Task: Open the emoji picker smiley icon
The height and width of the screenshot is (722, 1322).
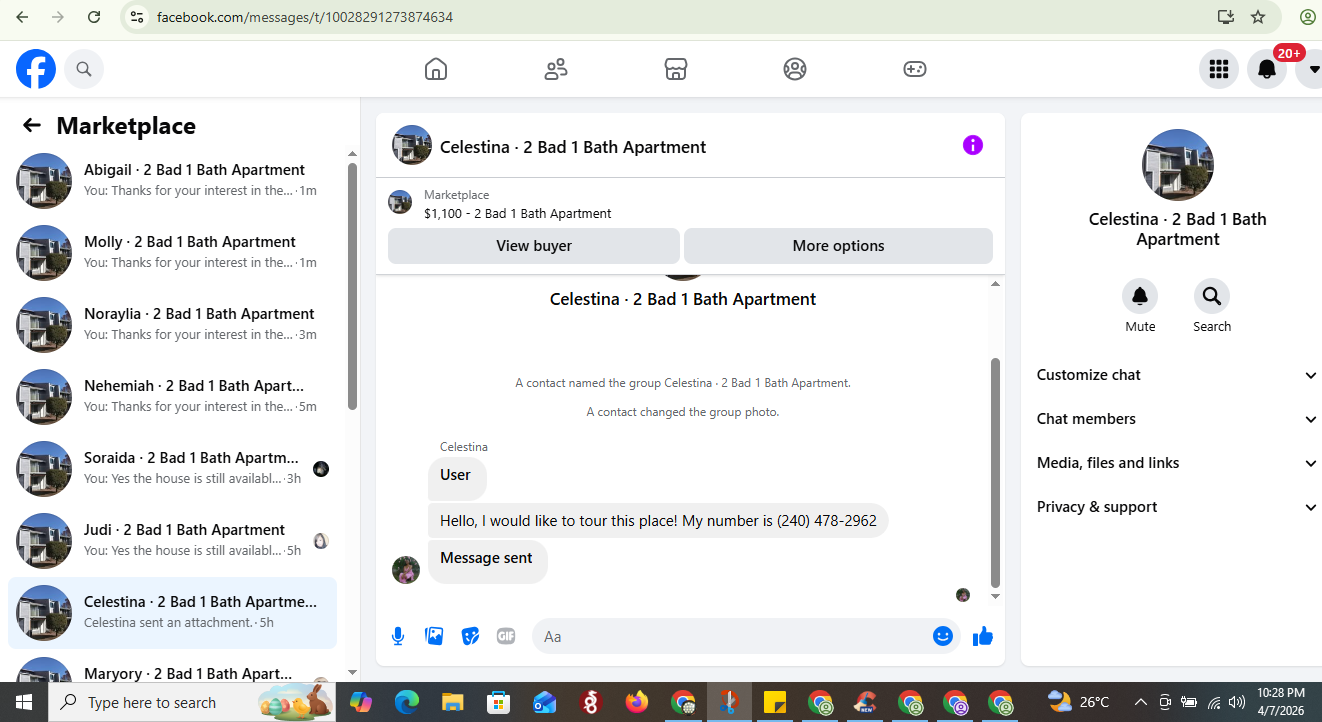Action: (x=943, y=636)
